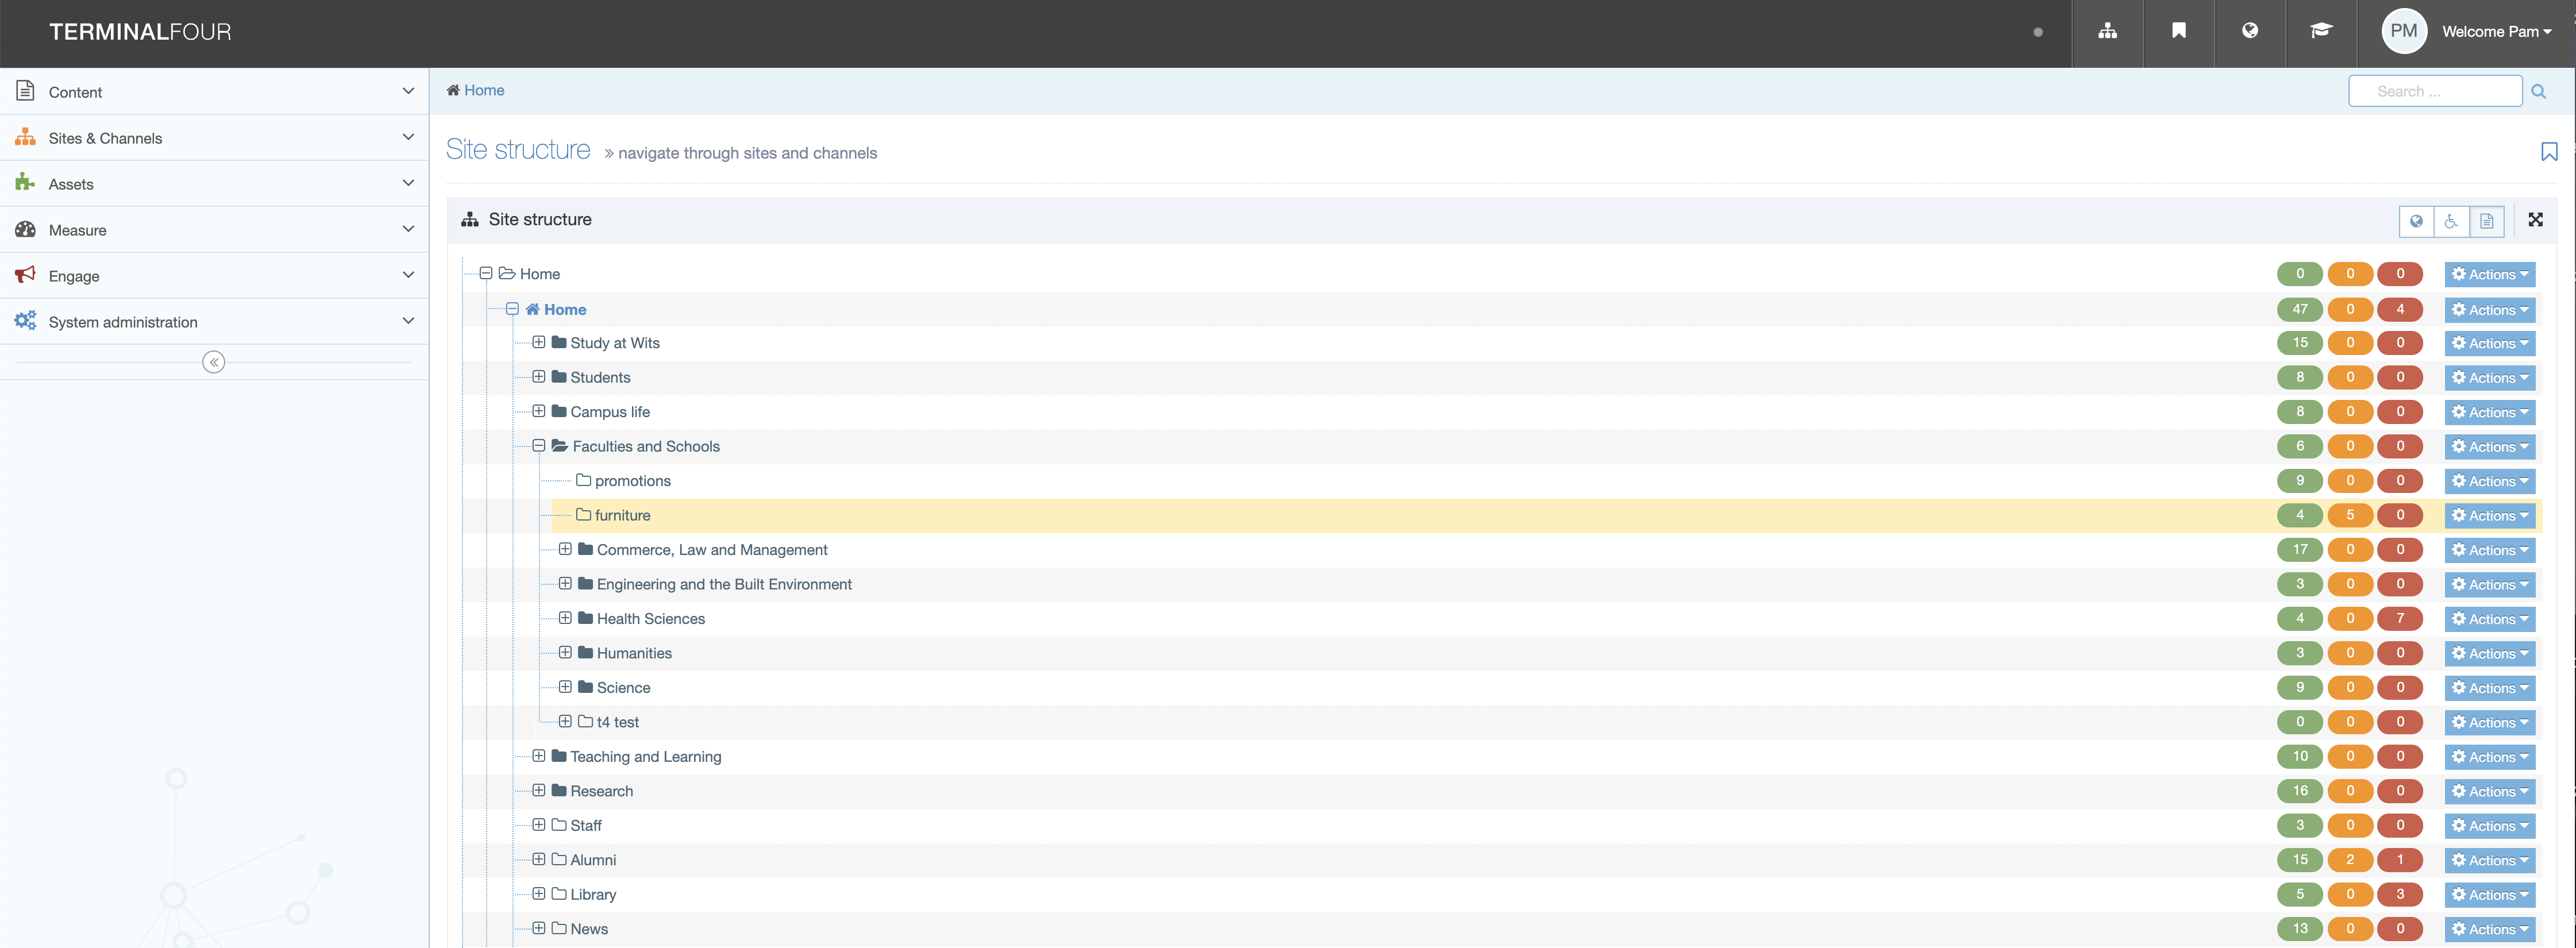The height and width of the screenshot is (948, 2576).
Task: Select Teaching and Learning section
Action: click(x=645, y=757)
